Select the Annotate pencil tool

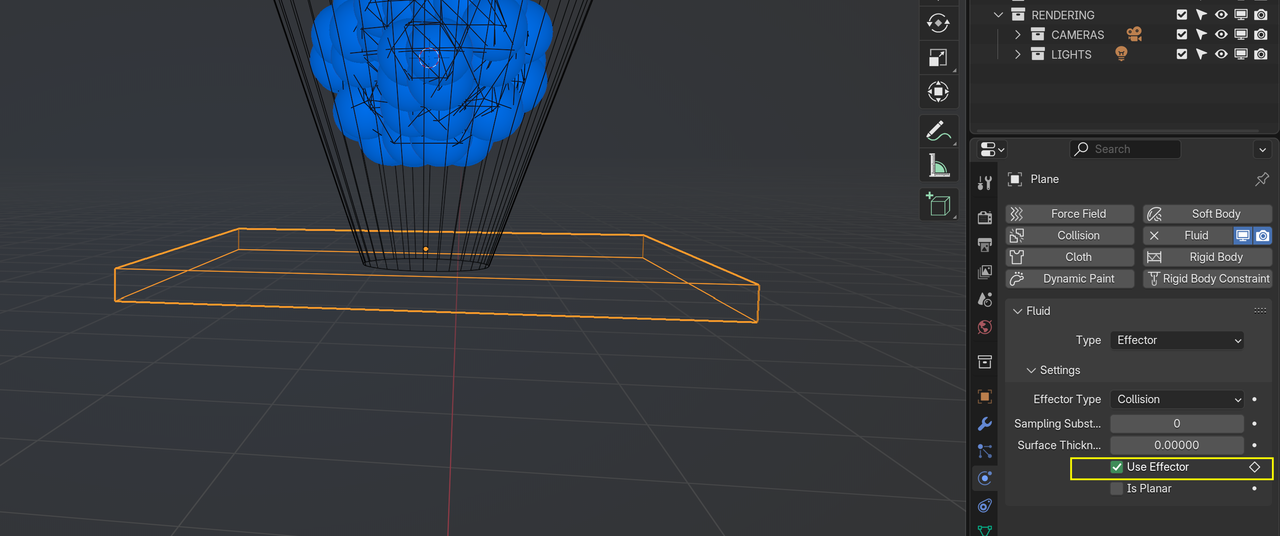(x=938, y=131)
